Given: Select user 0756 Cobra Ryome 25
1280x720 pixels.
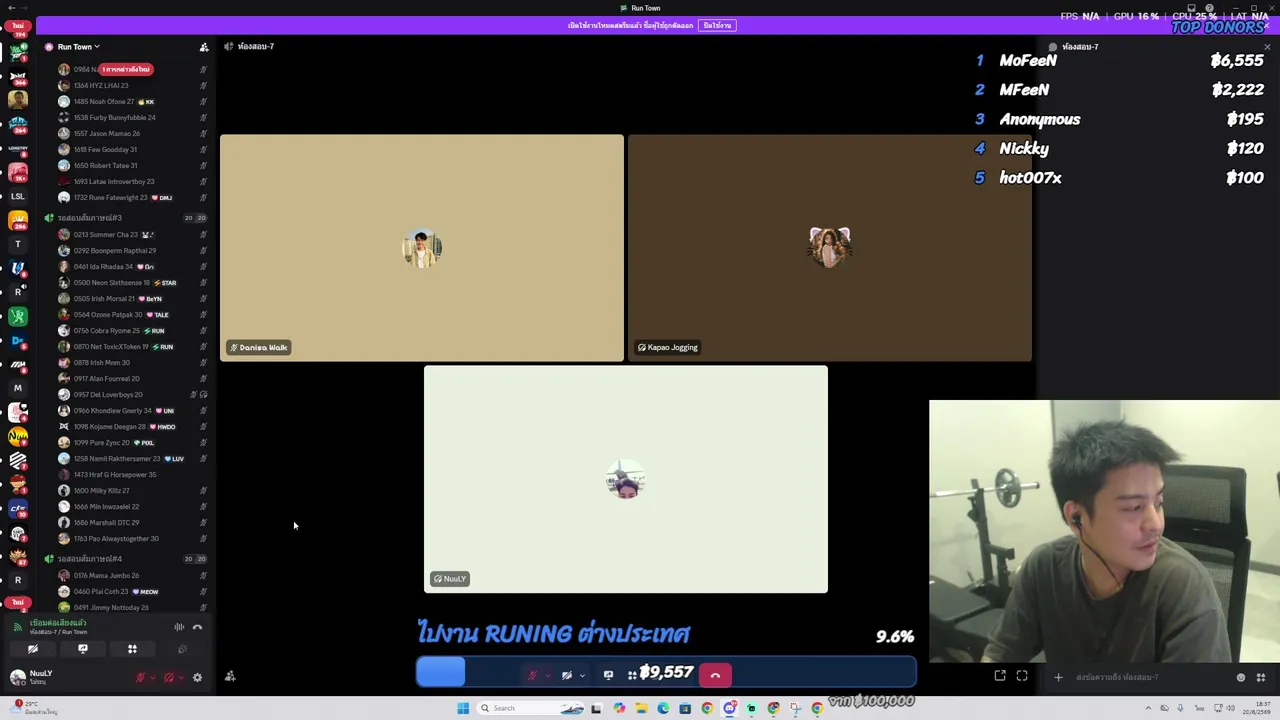Looking at the screenshot, I should point(132,330).
